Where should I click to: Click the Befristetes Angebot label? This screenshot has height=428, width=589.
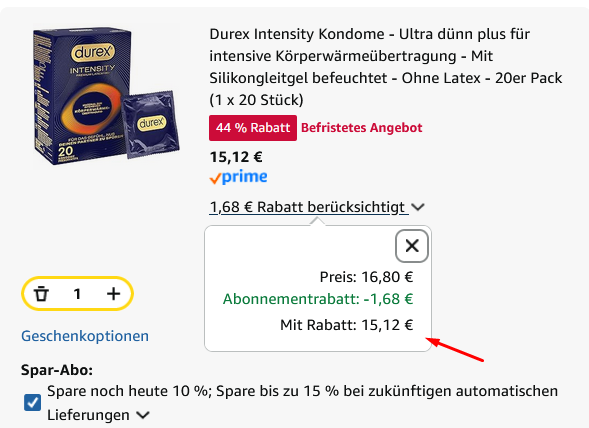(x=362, y=128)
